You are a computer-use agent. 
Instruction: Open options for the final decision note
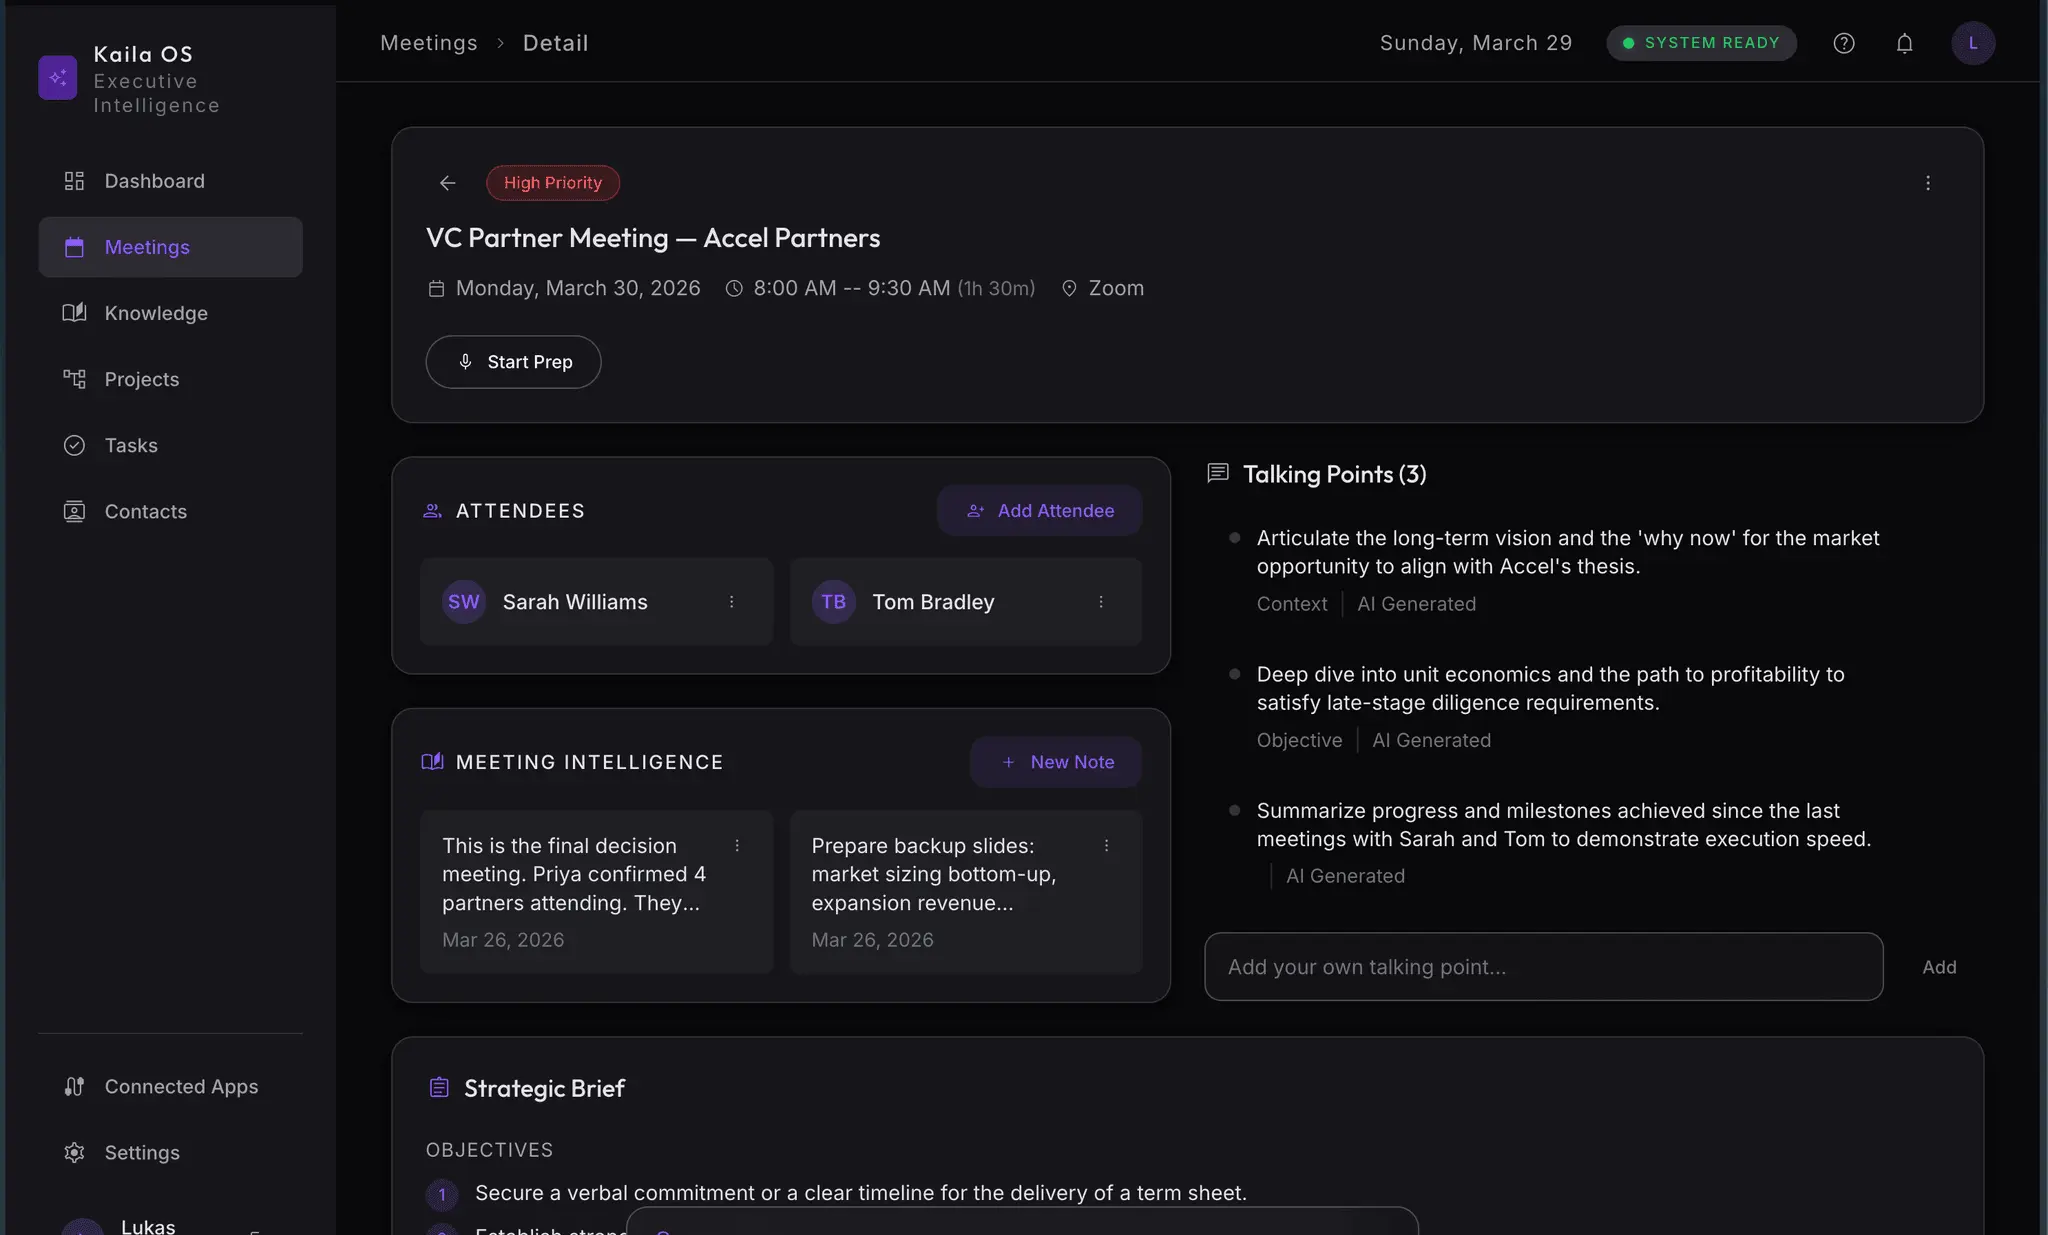click(737, 846)
